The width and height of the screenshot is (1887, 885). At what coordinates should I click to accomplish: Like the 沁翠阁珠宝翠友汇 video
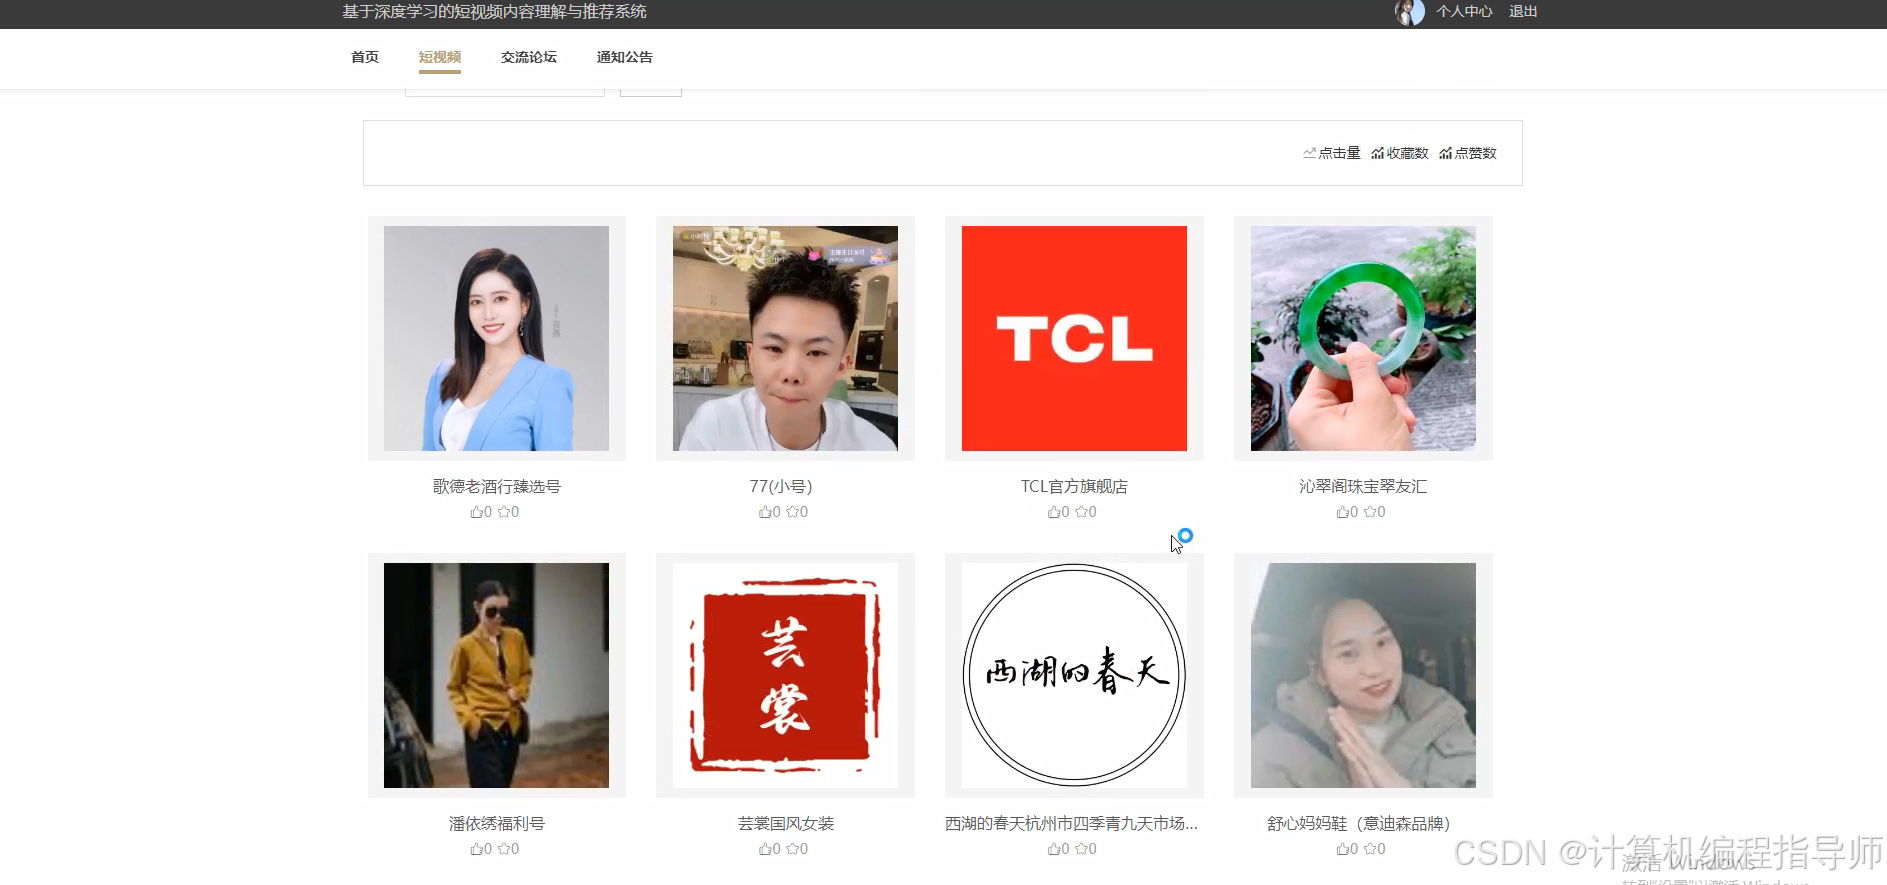[x=1344, y=512]
